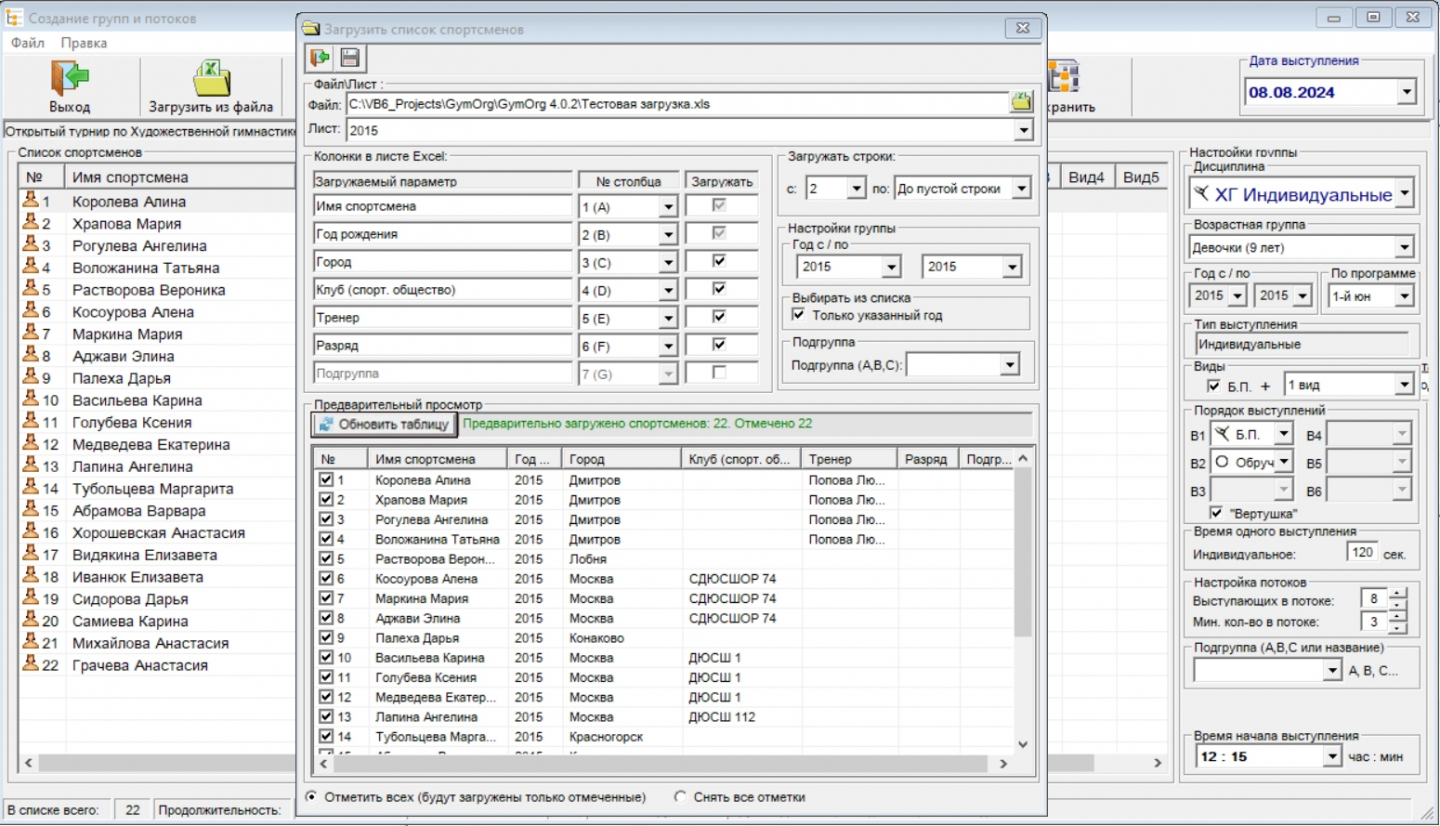Open the Лист sheet dropdown
This screenshot has height=826, width=1440.
pos(1022,130)
